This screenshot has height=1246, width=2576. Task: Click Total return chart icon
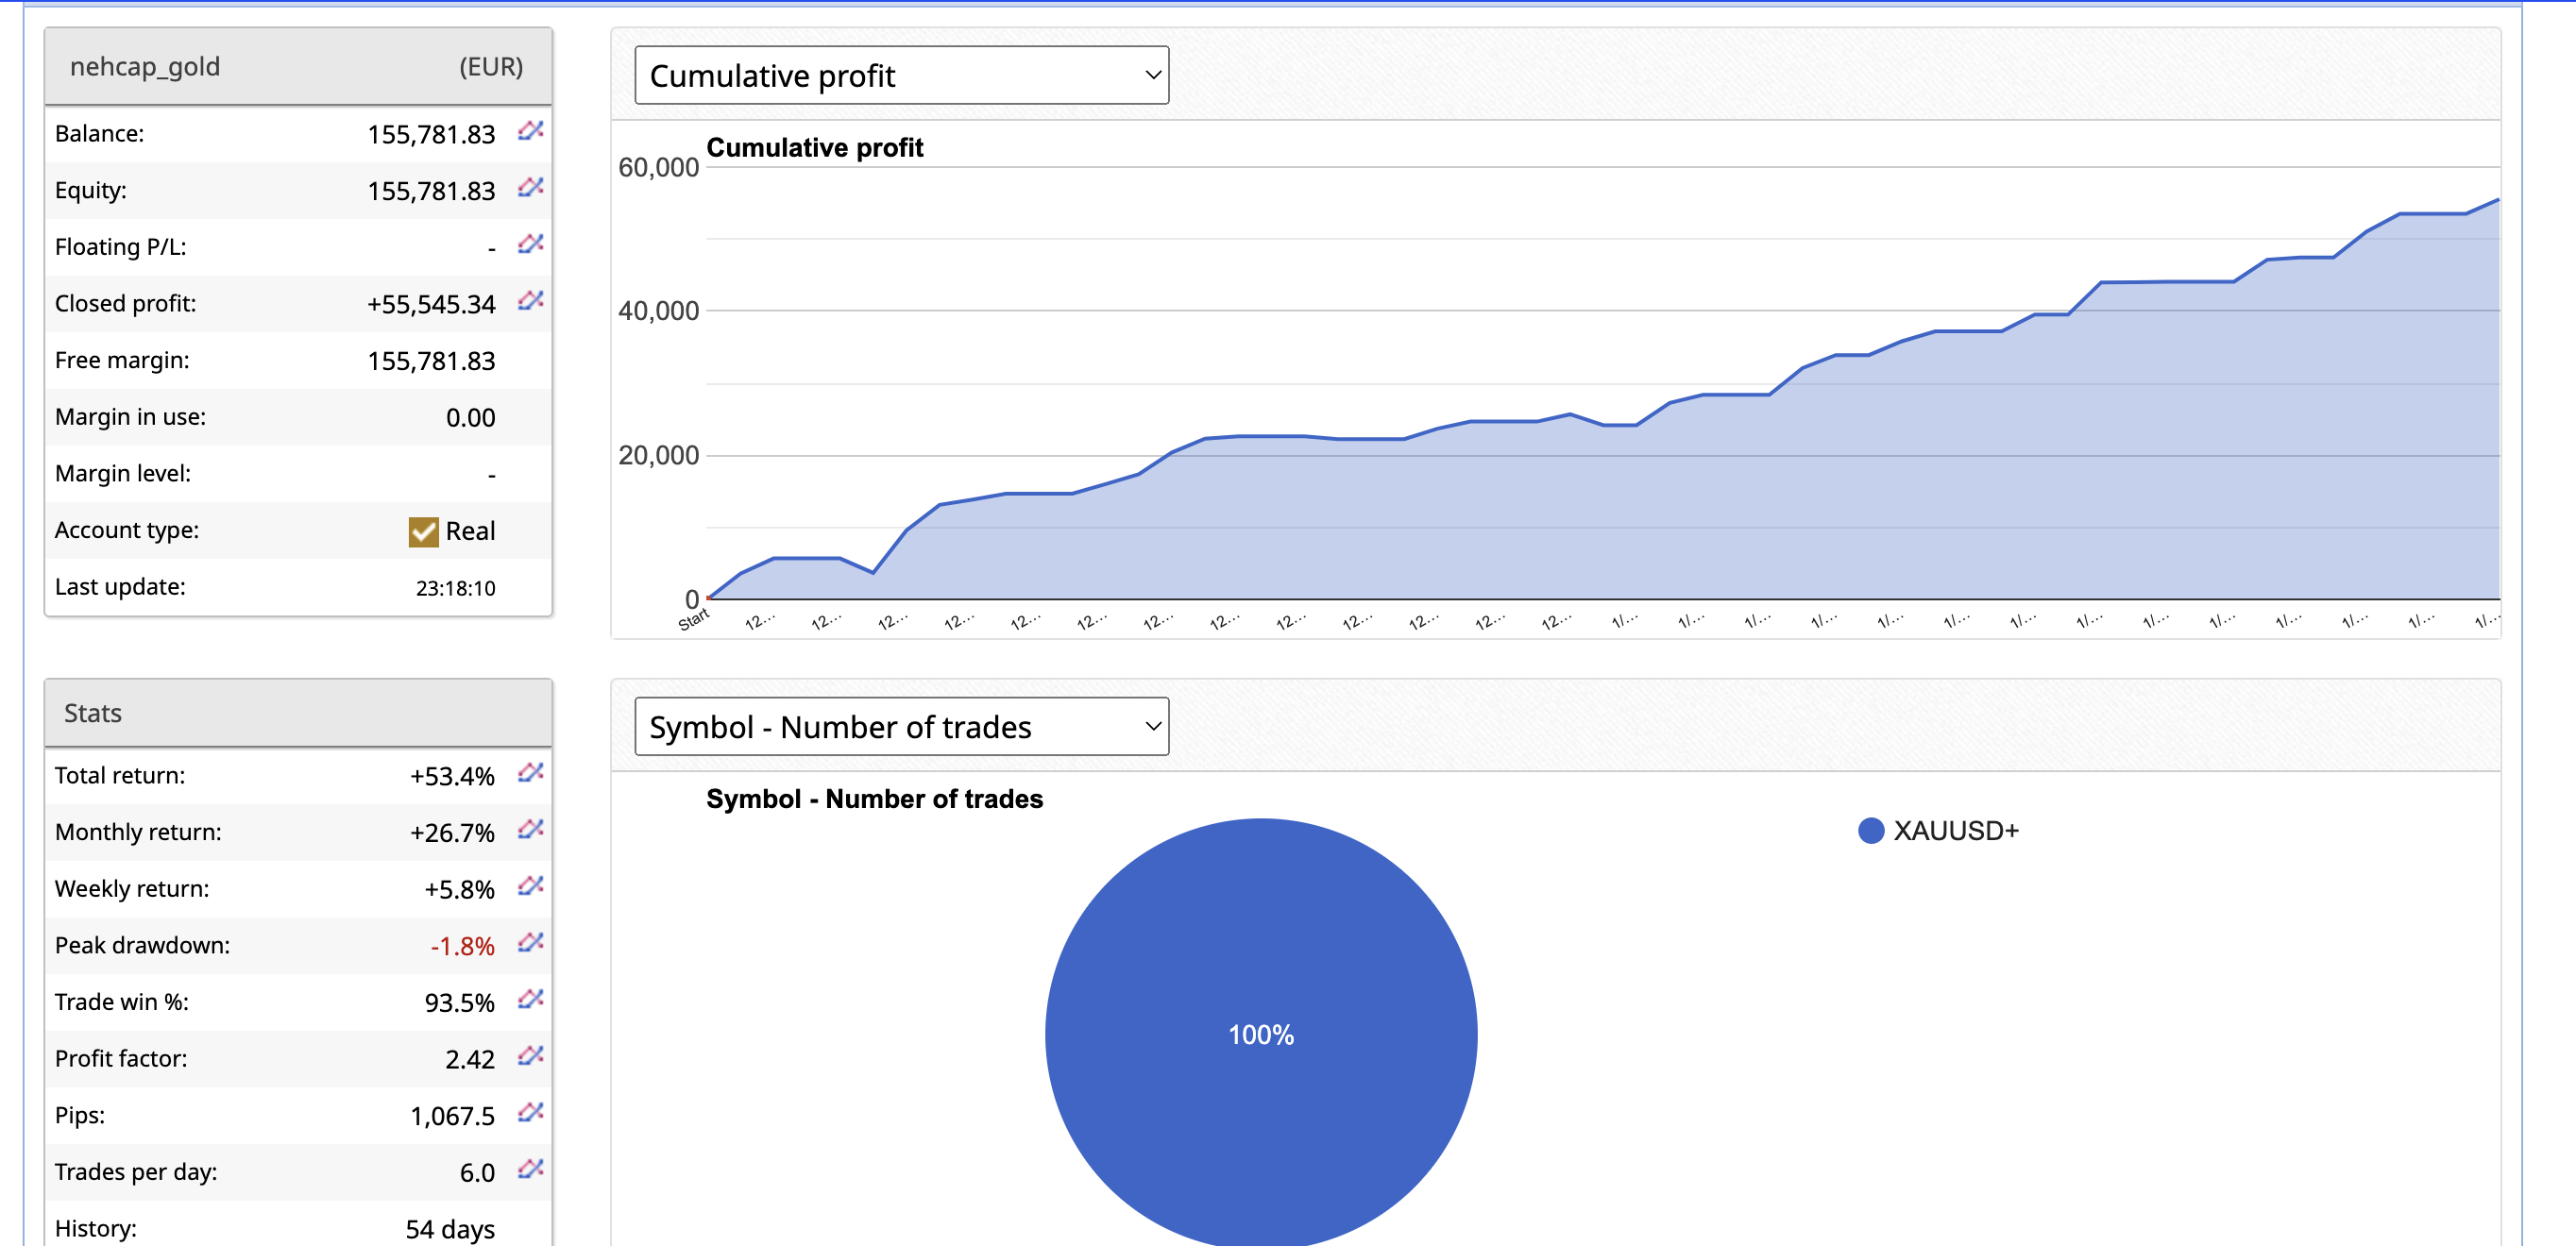[x=530, y=772]
